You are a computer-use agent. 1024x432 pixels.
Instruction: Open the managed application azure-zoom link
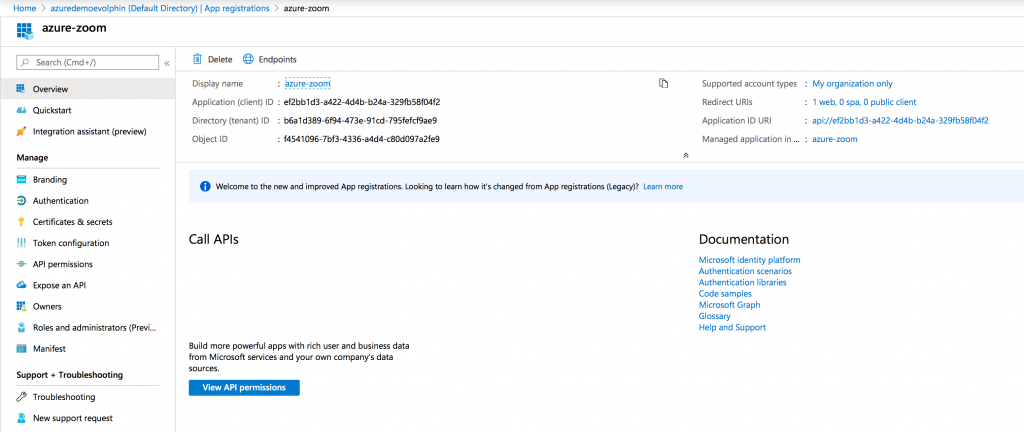coord(835,139)
